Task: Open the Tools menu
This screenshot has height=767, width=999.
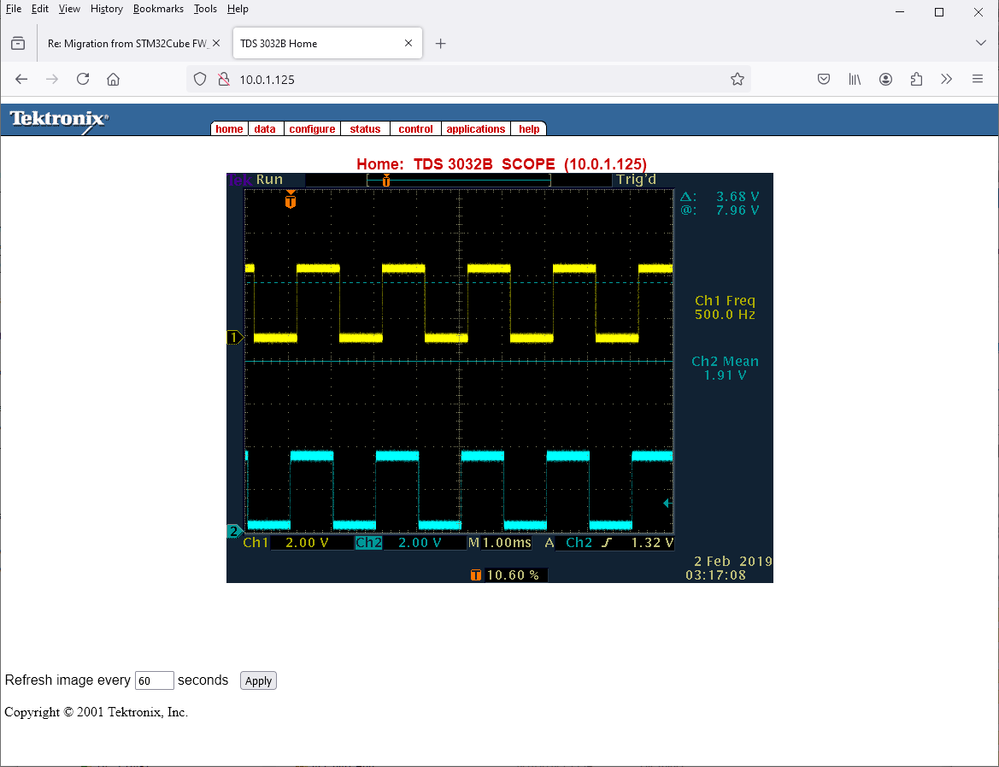Action: (x=205, y=9)
